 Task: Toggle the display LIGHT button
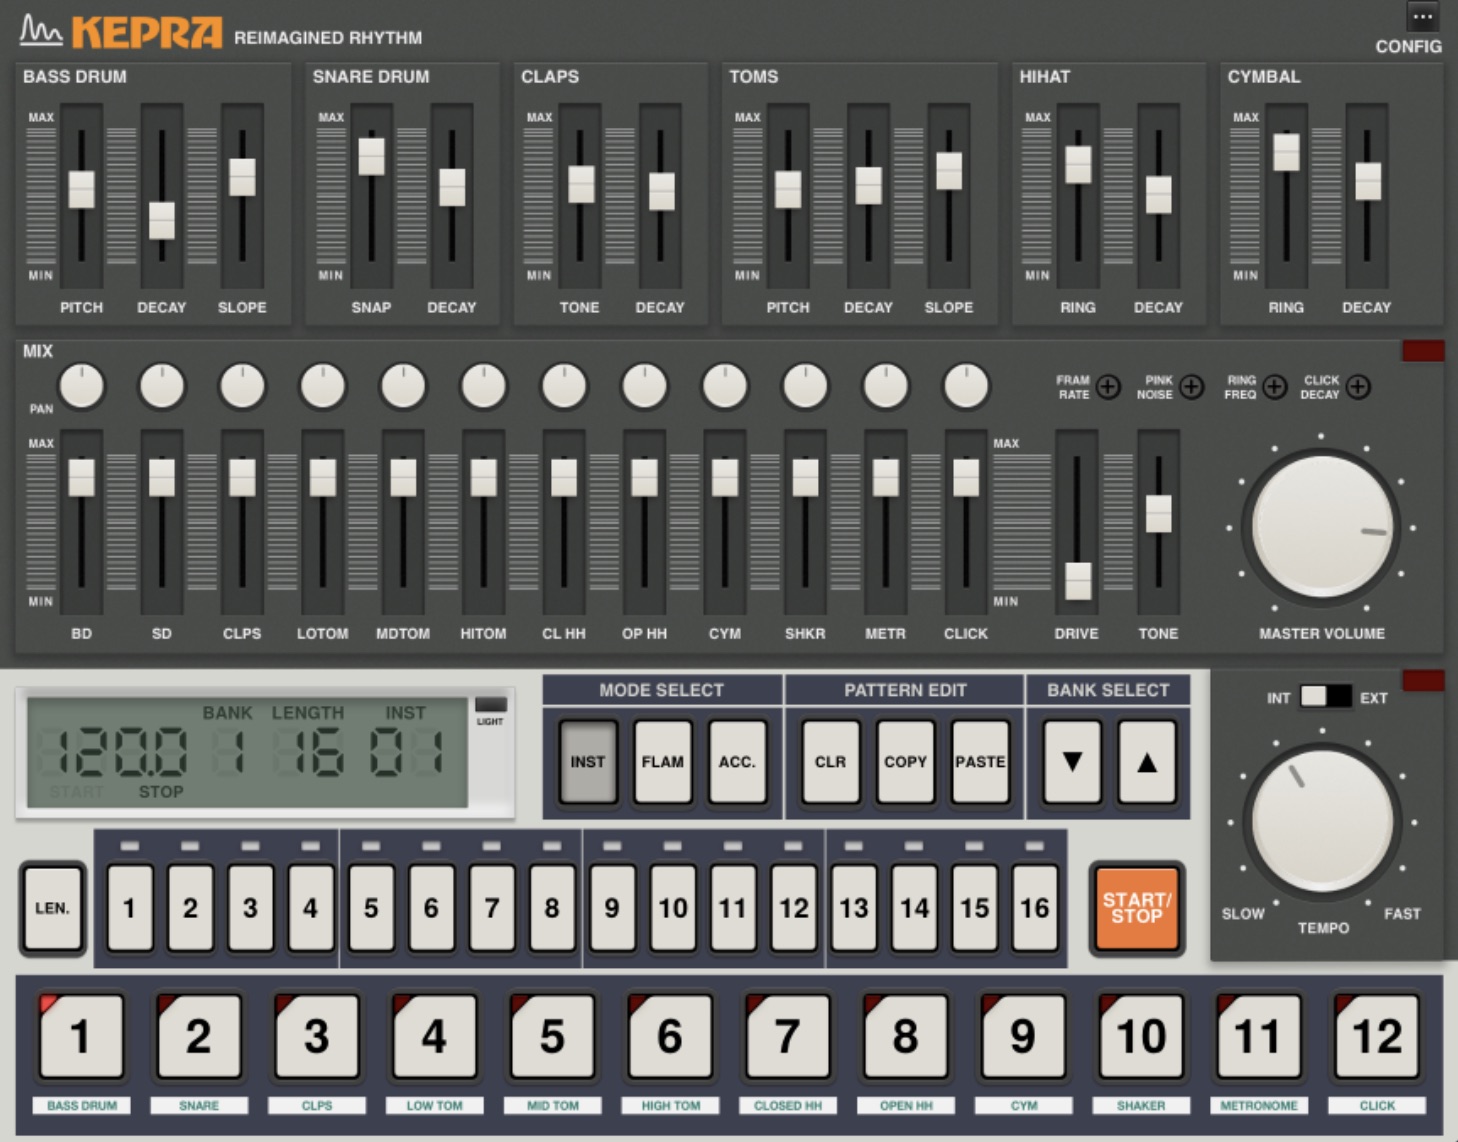click(x=490, y=705)
